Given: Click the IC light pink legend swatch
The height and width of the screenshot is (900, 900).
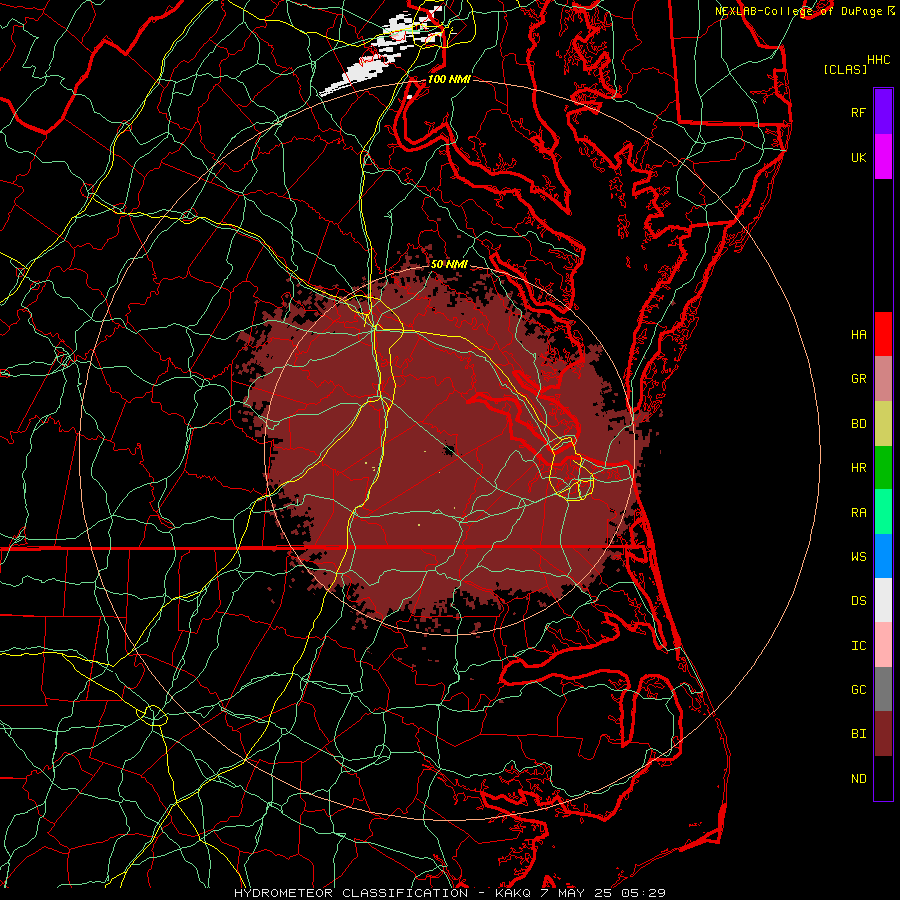Looking at the screenshot, I should 883,645.
